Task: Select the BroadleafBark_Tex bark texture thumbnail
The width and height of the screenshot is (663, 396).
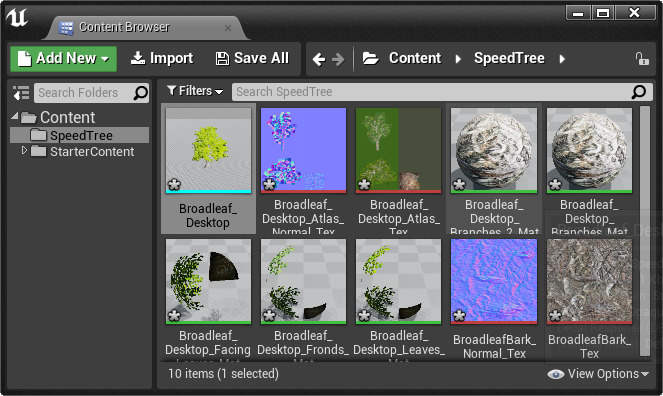Action: coord(589,281)
